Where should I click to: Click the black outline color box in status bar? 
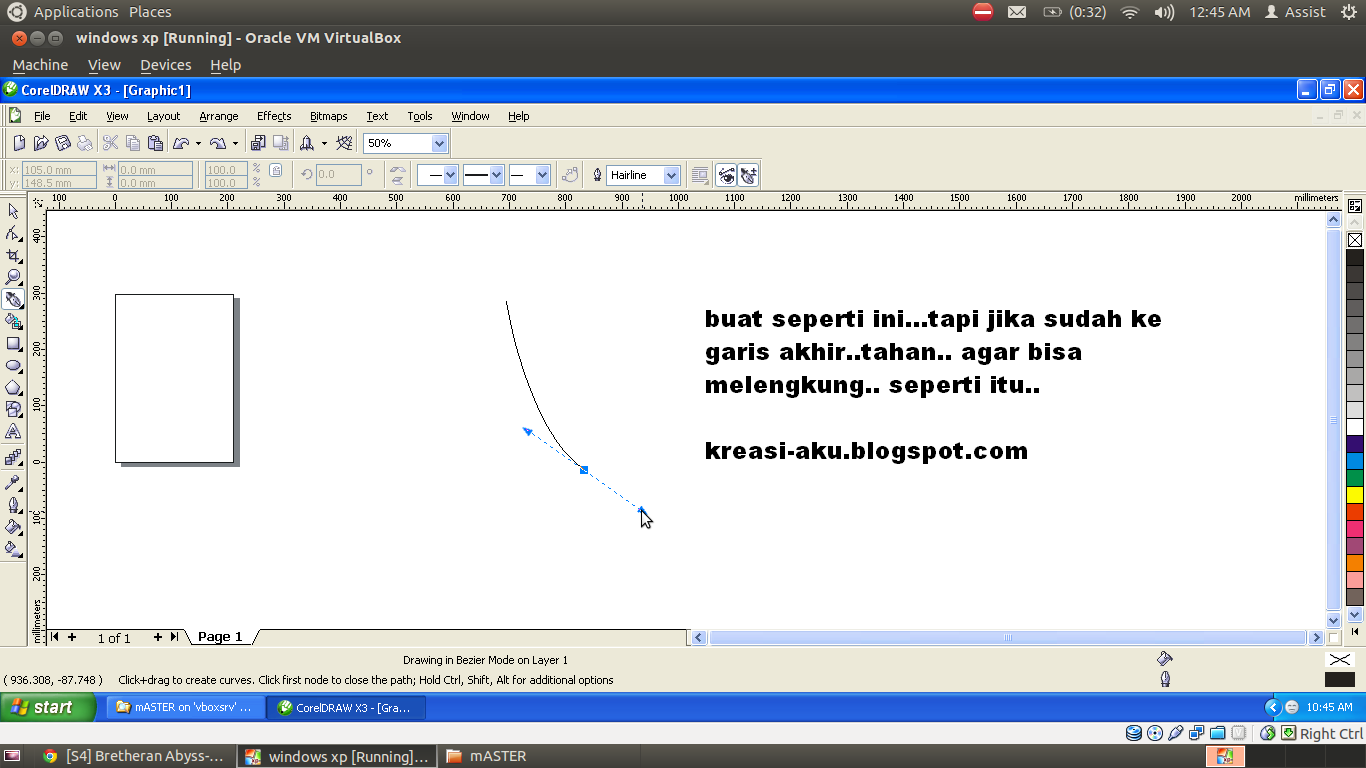coord(1339,680)
